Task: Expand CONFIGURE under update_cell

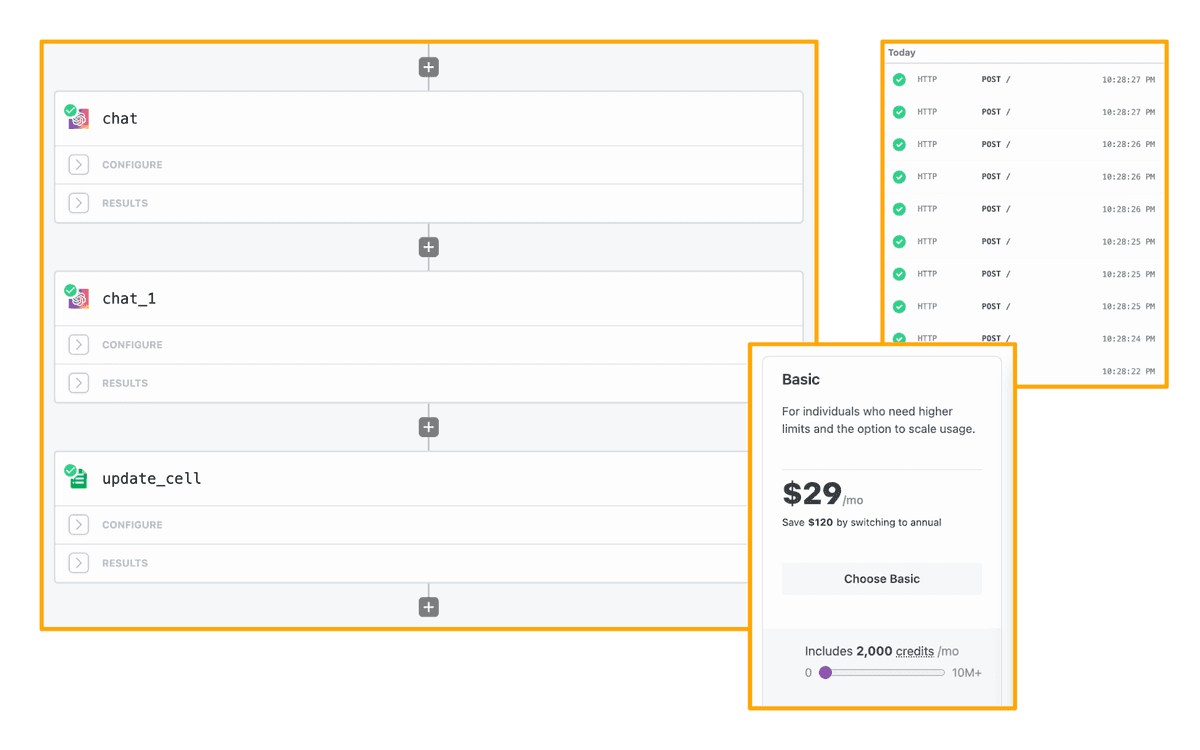Action: tap(79, 525)
